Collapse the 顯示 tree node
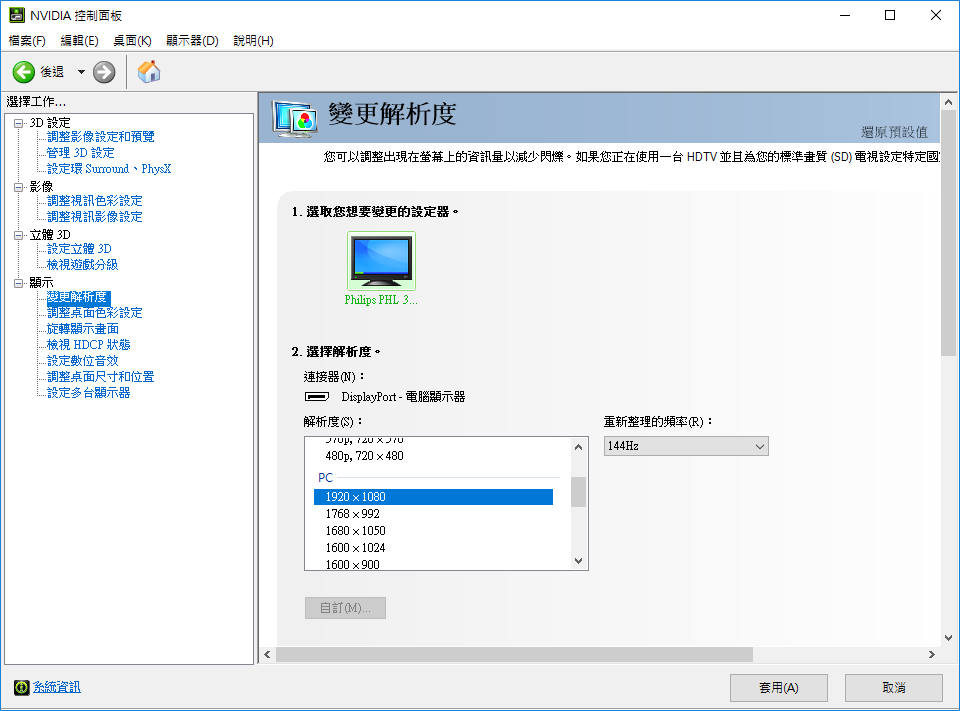 [18, 283]
